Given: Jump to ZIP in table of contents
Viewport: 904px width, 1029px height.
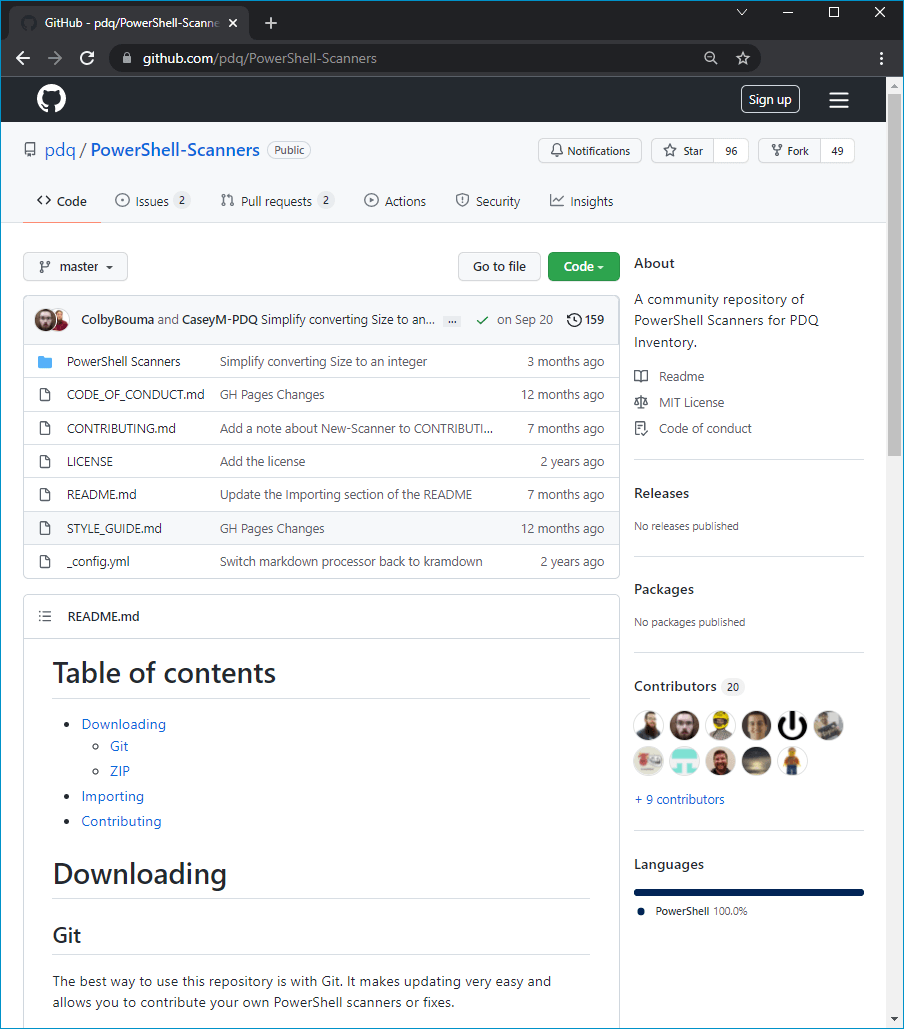Looking at the screenshot, I should 119,771.
